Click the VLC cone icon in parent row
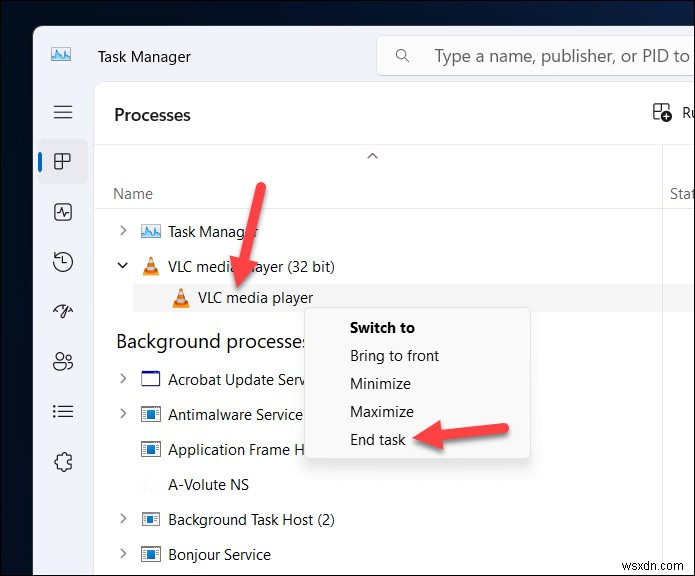 [151, 266]
